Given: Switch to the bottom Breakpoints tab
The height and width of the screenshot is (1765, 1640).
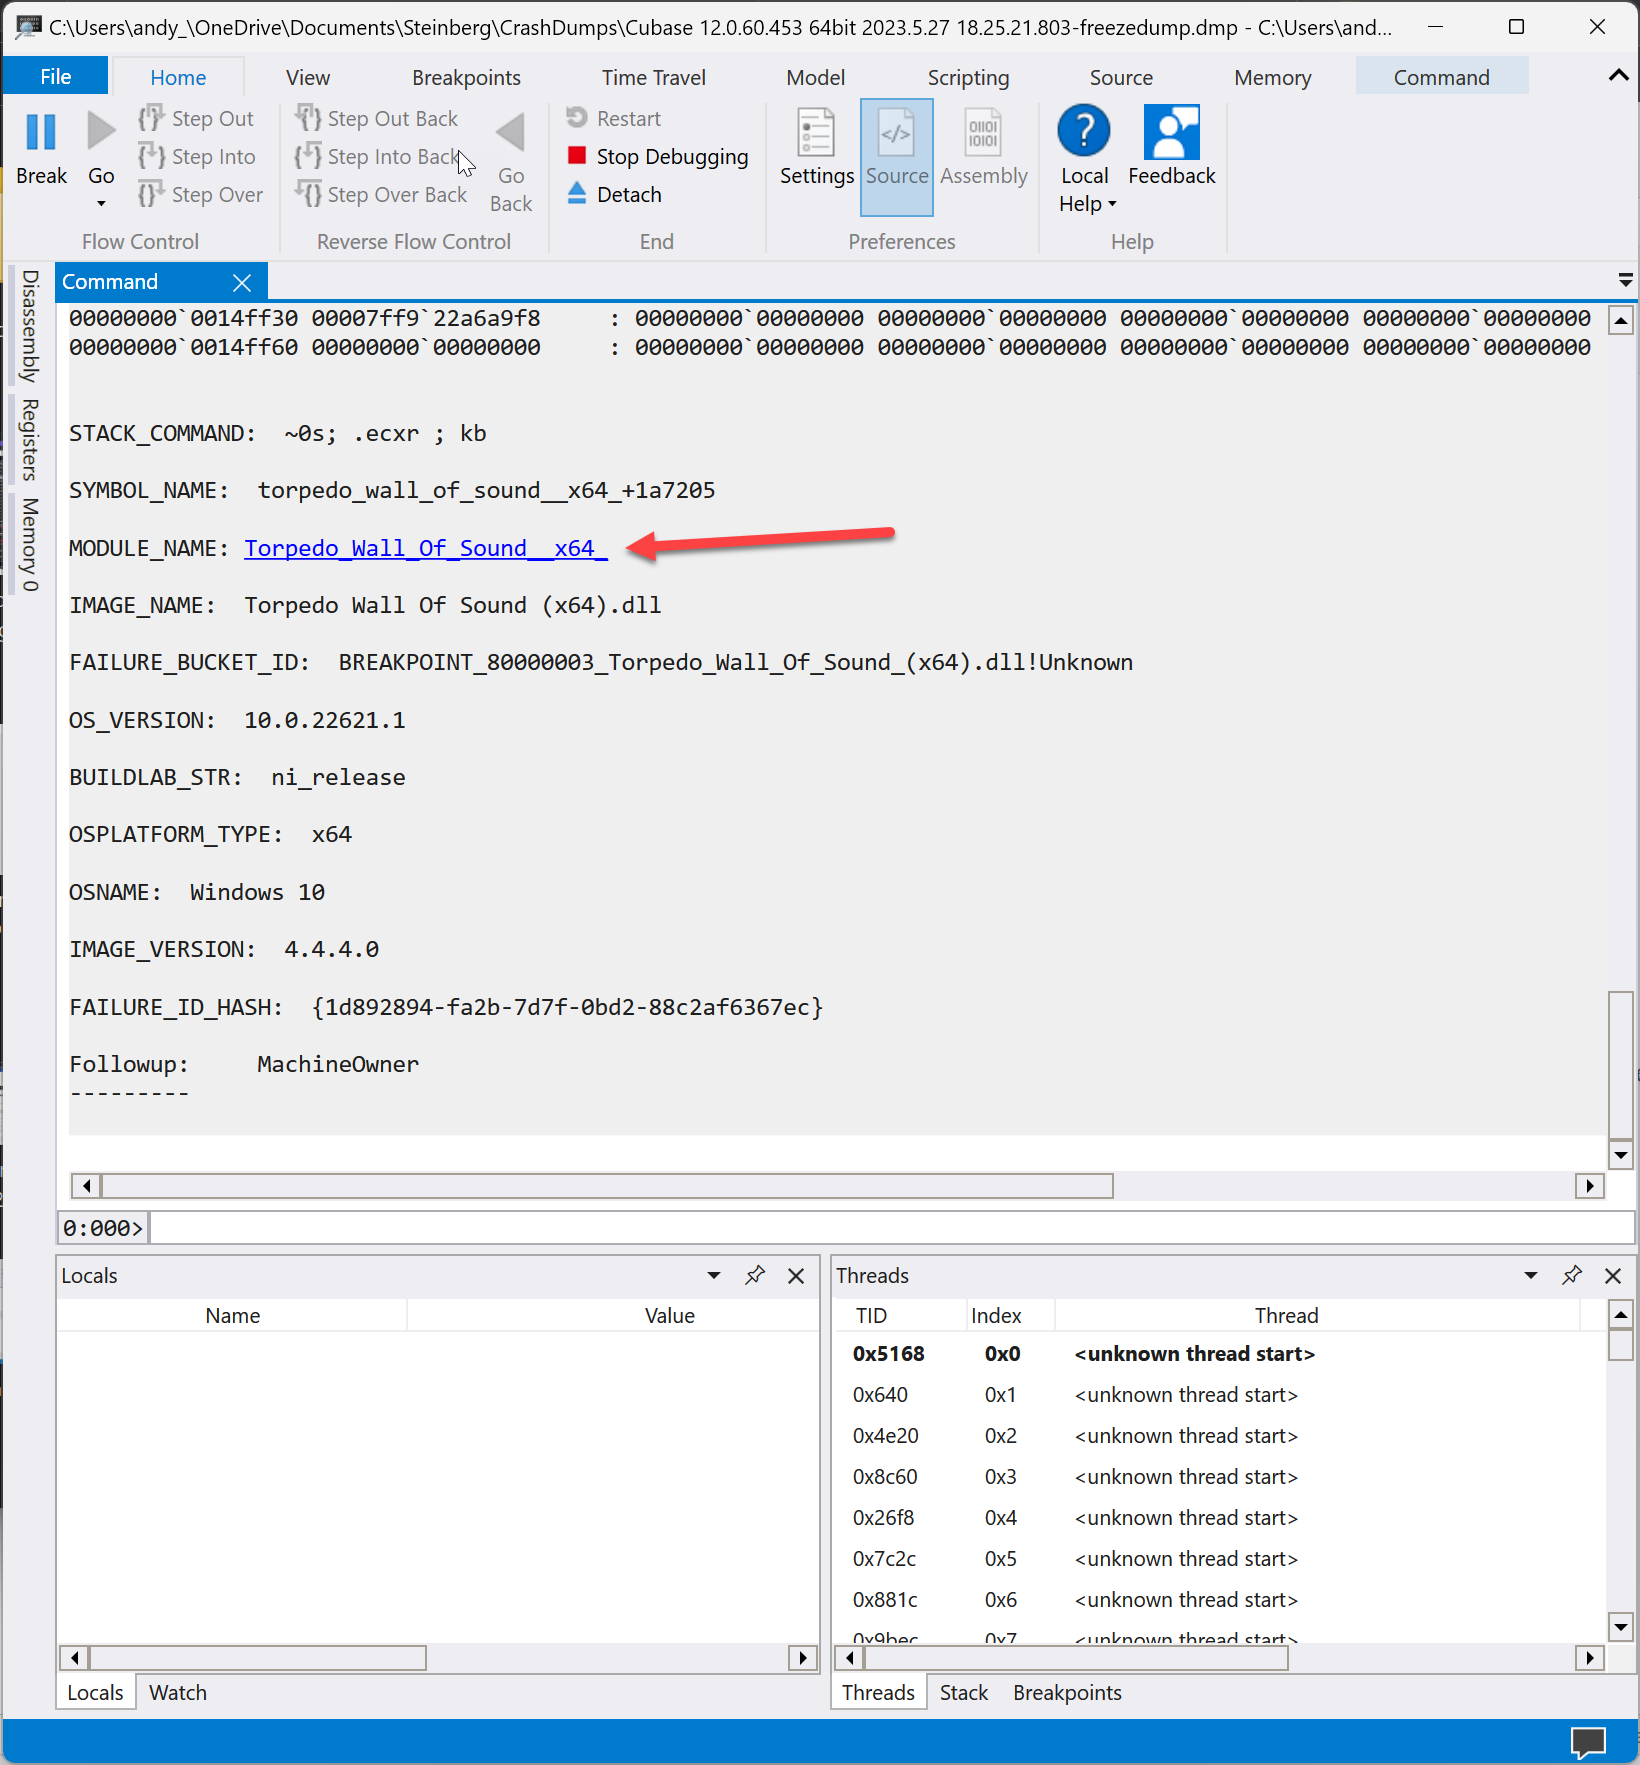Looking at the screenshot, I should [x=1067, y=1693].
